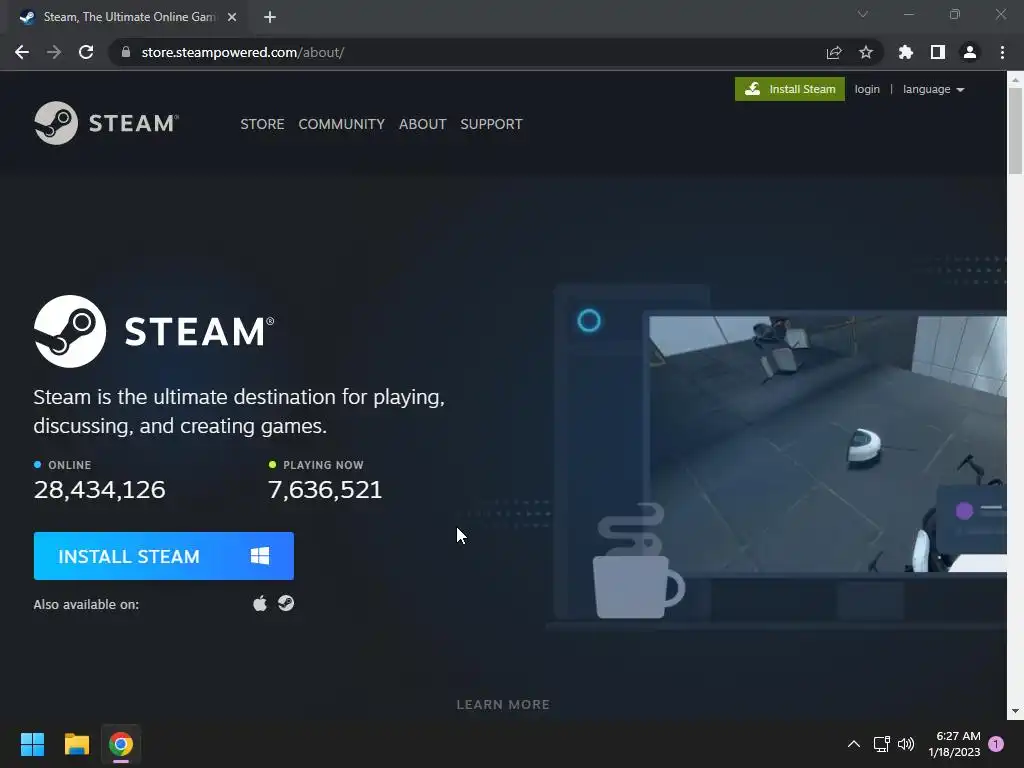Open File Explorer from the taskbar
1024x768 pixels.
(76, 744)
